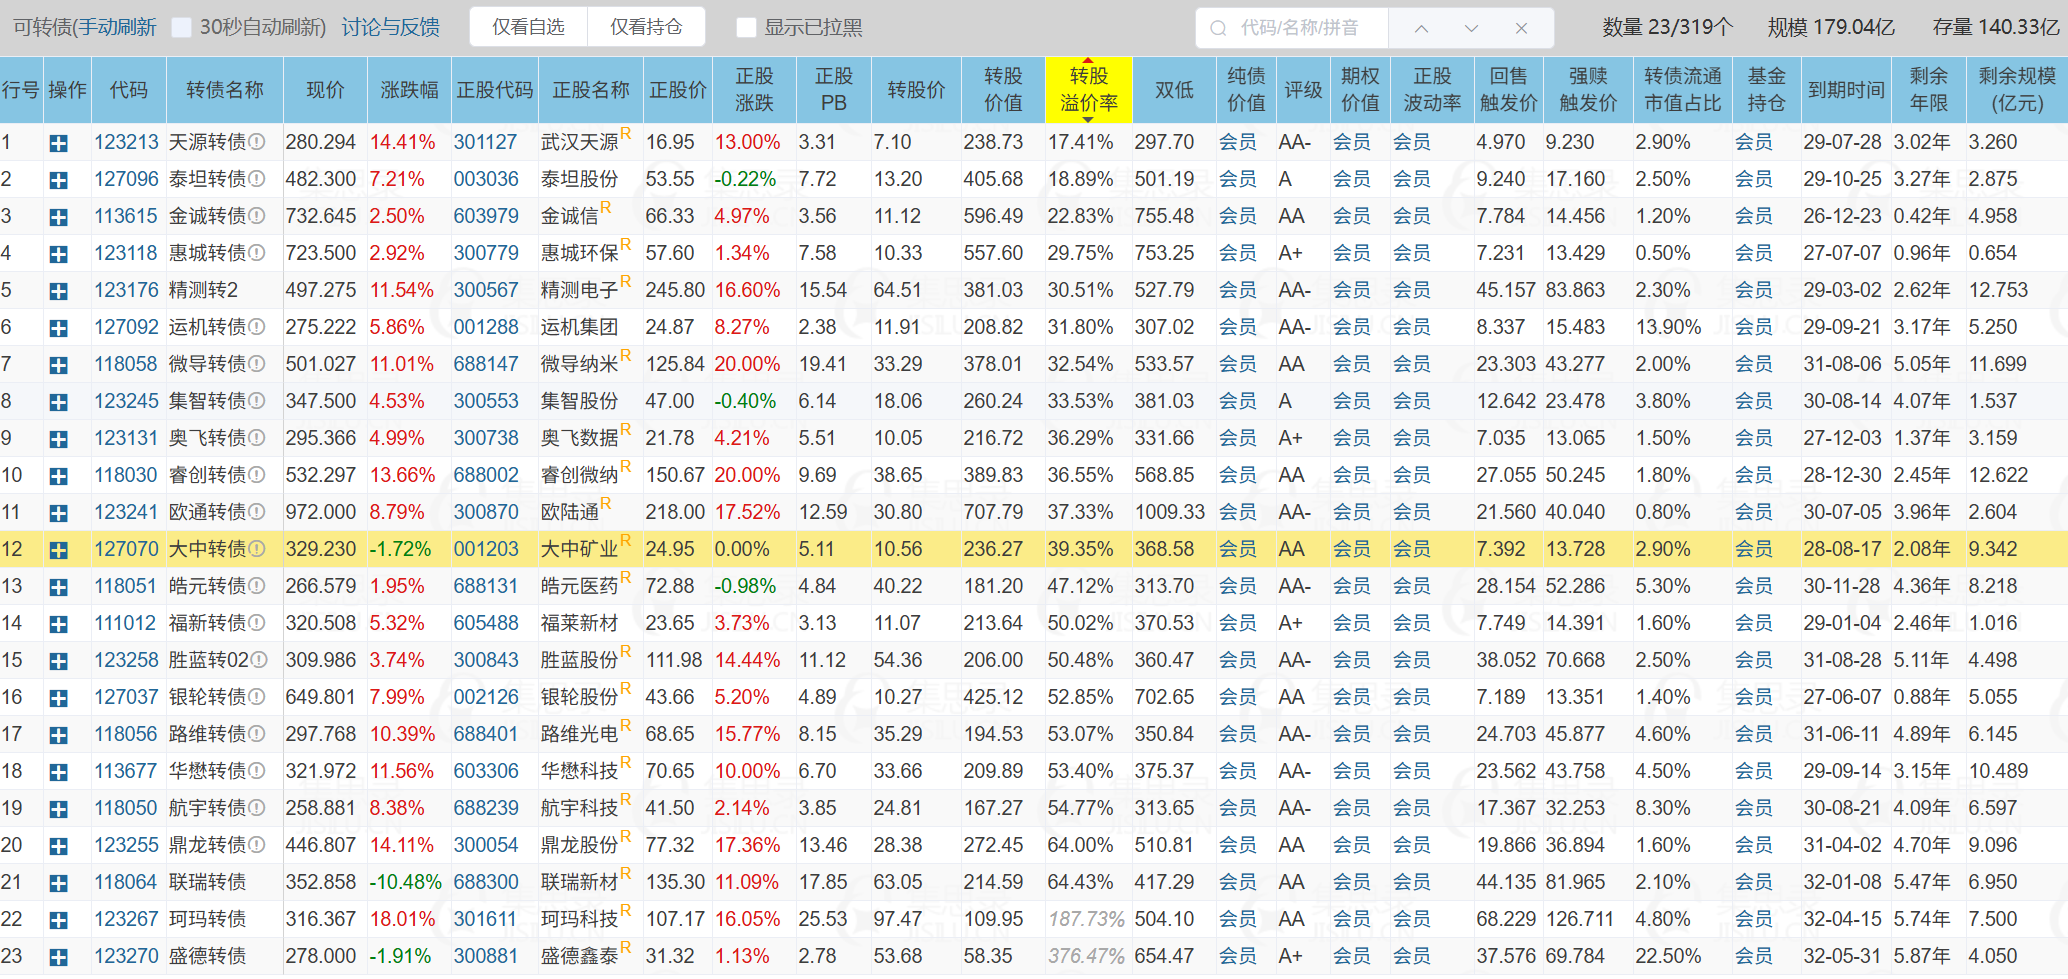
Task: Sort by 转股溢价率 column header
Action: (x=1088, y=90)
